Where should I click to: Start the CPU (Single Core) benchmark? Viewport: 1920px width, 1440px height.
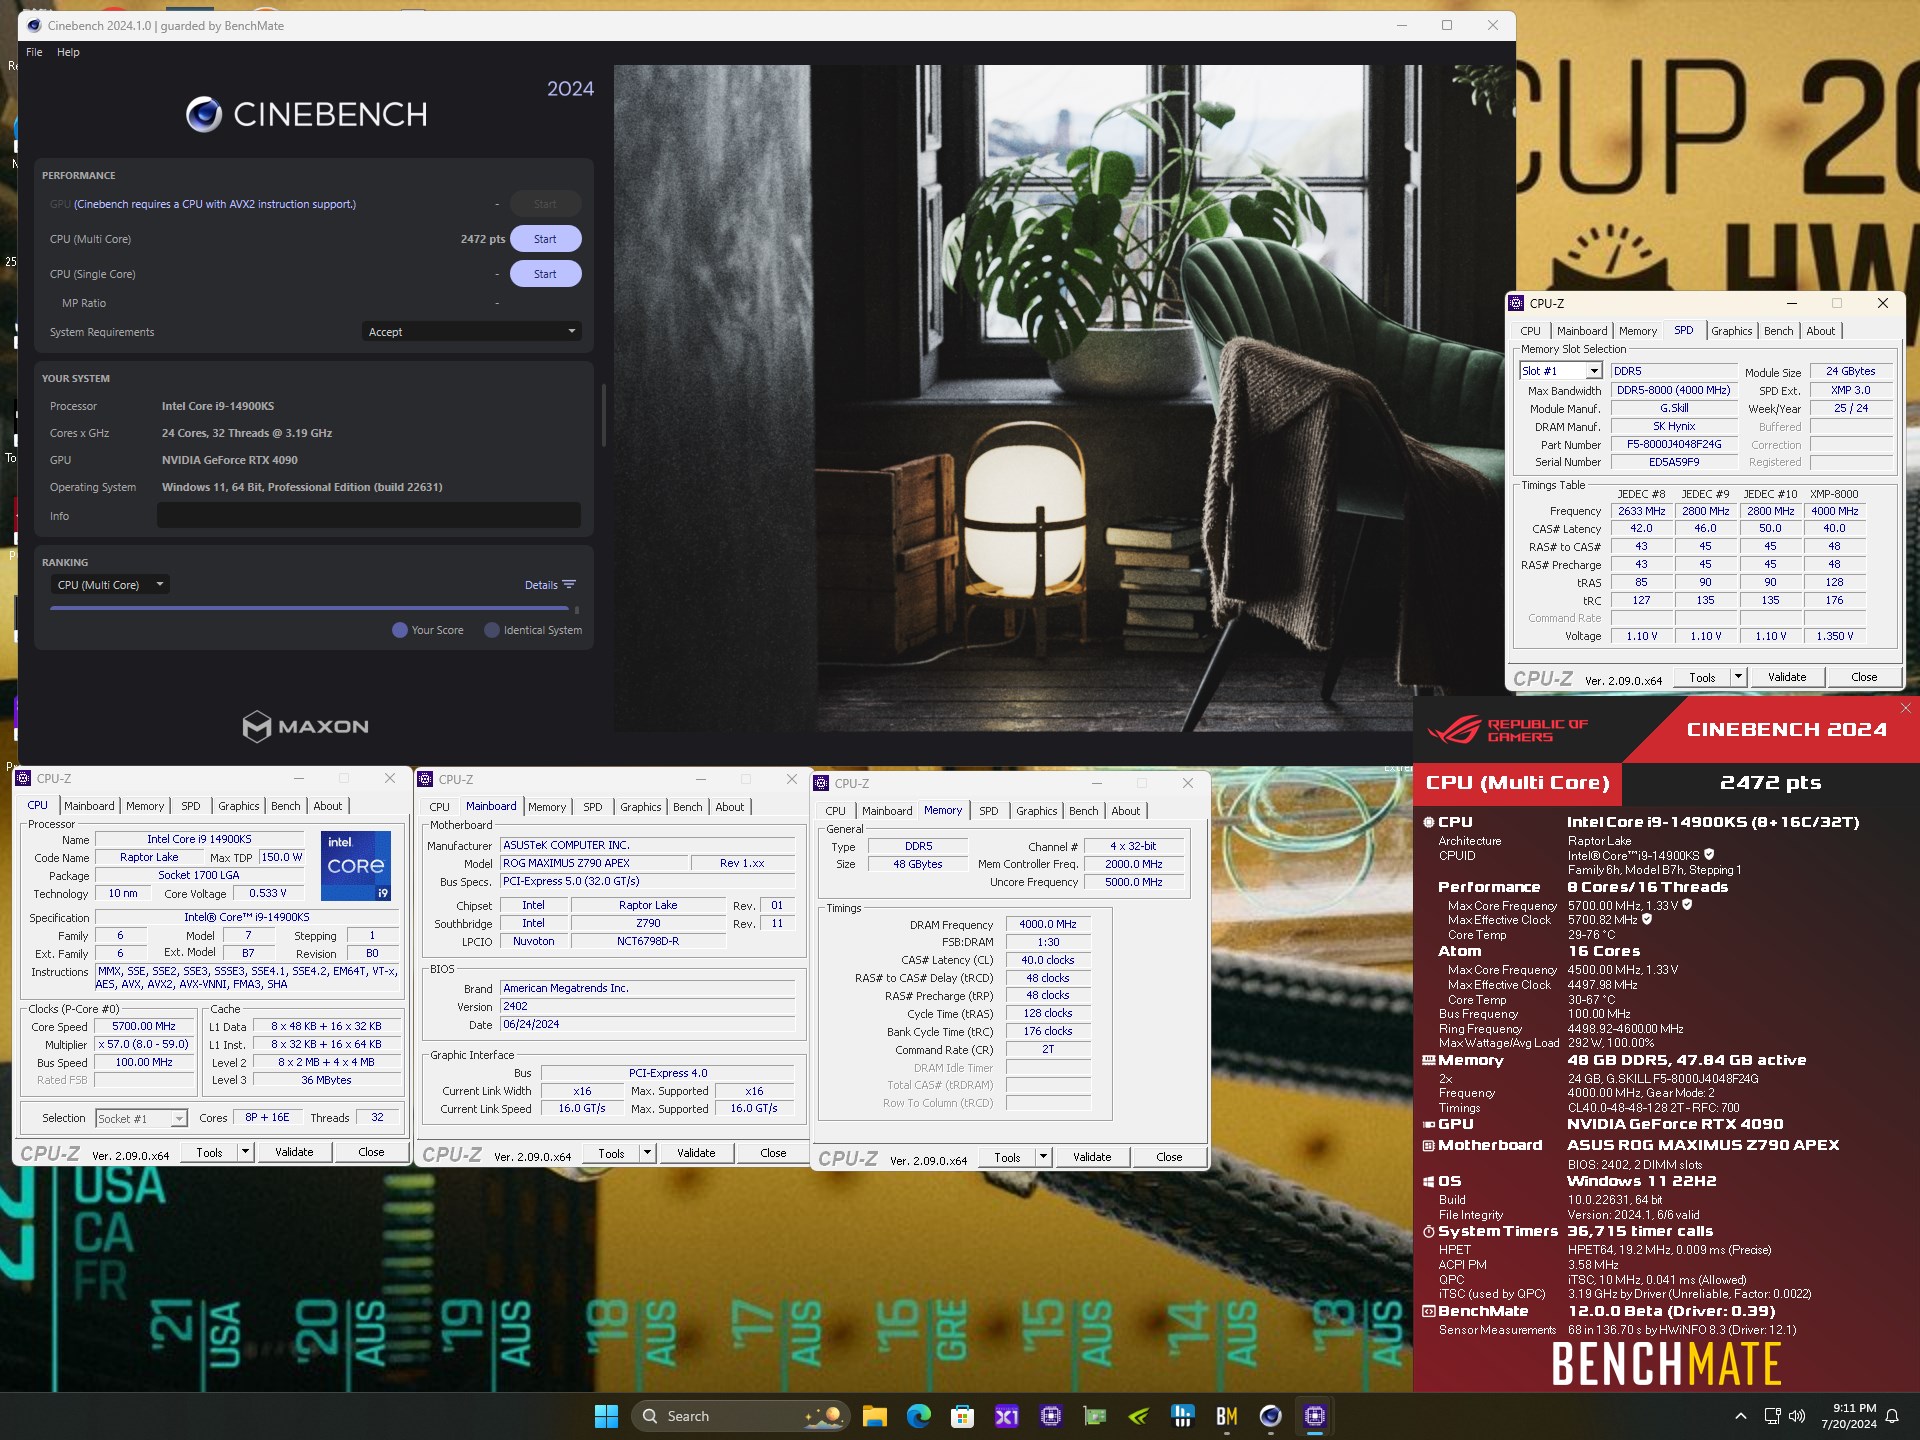pyautogui.click(x=545, y=274)
